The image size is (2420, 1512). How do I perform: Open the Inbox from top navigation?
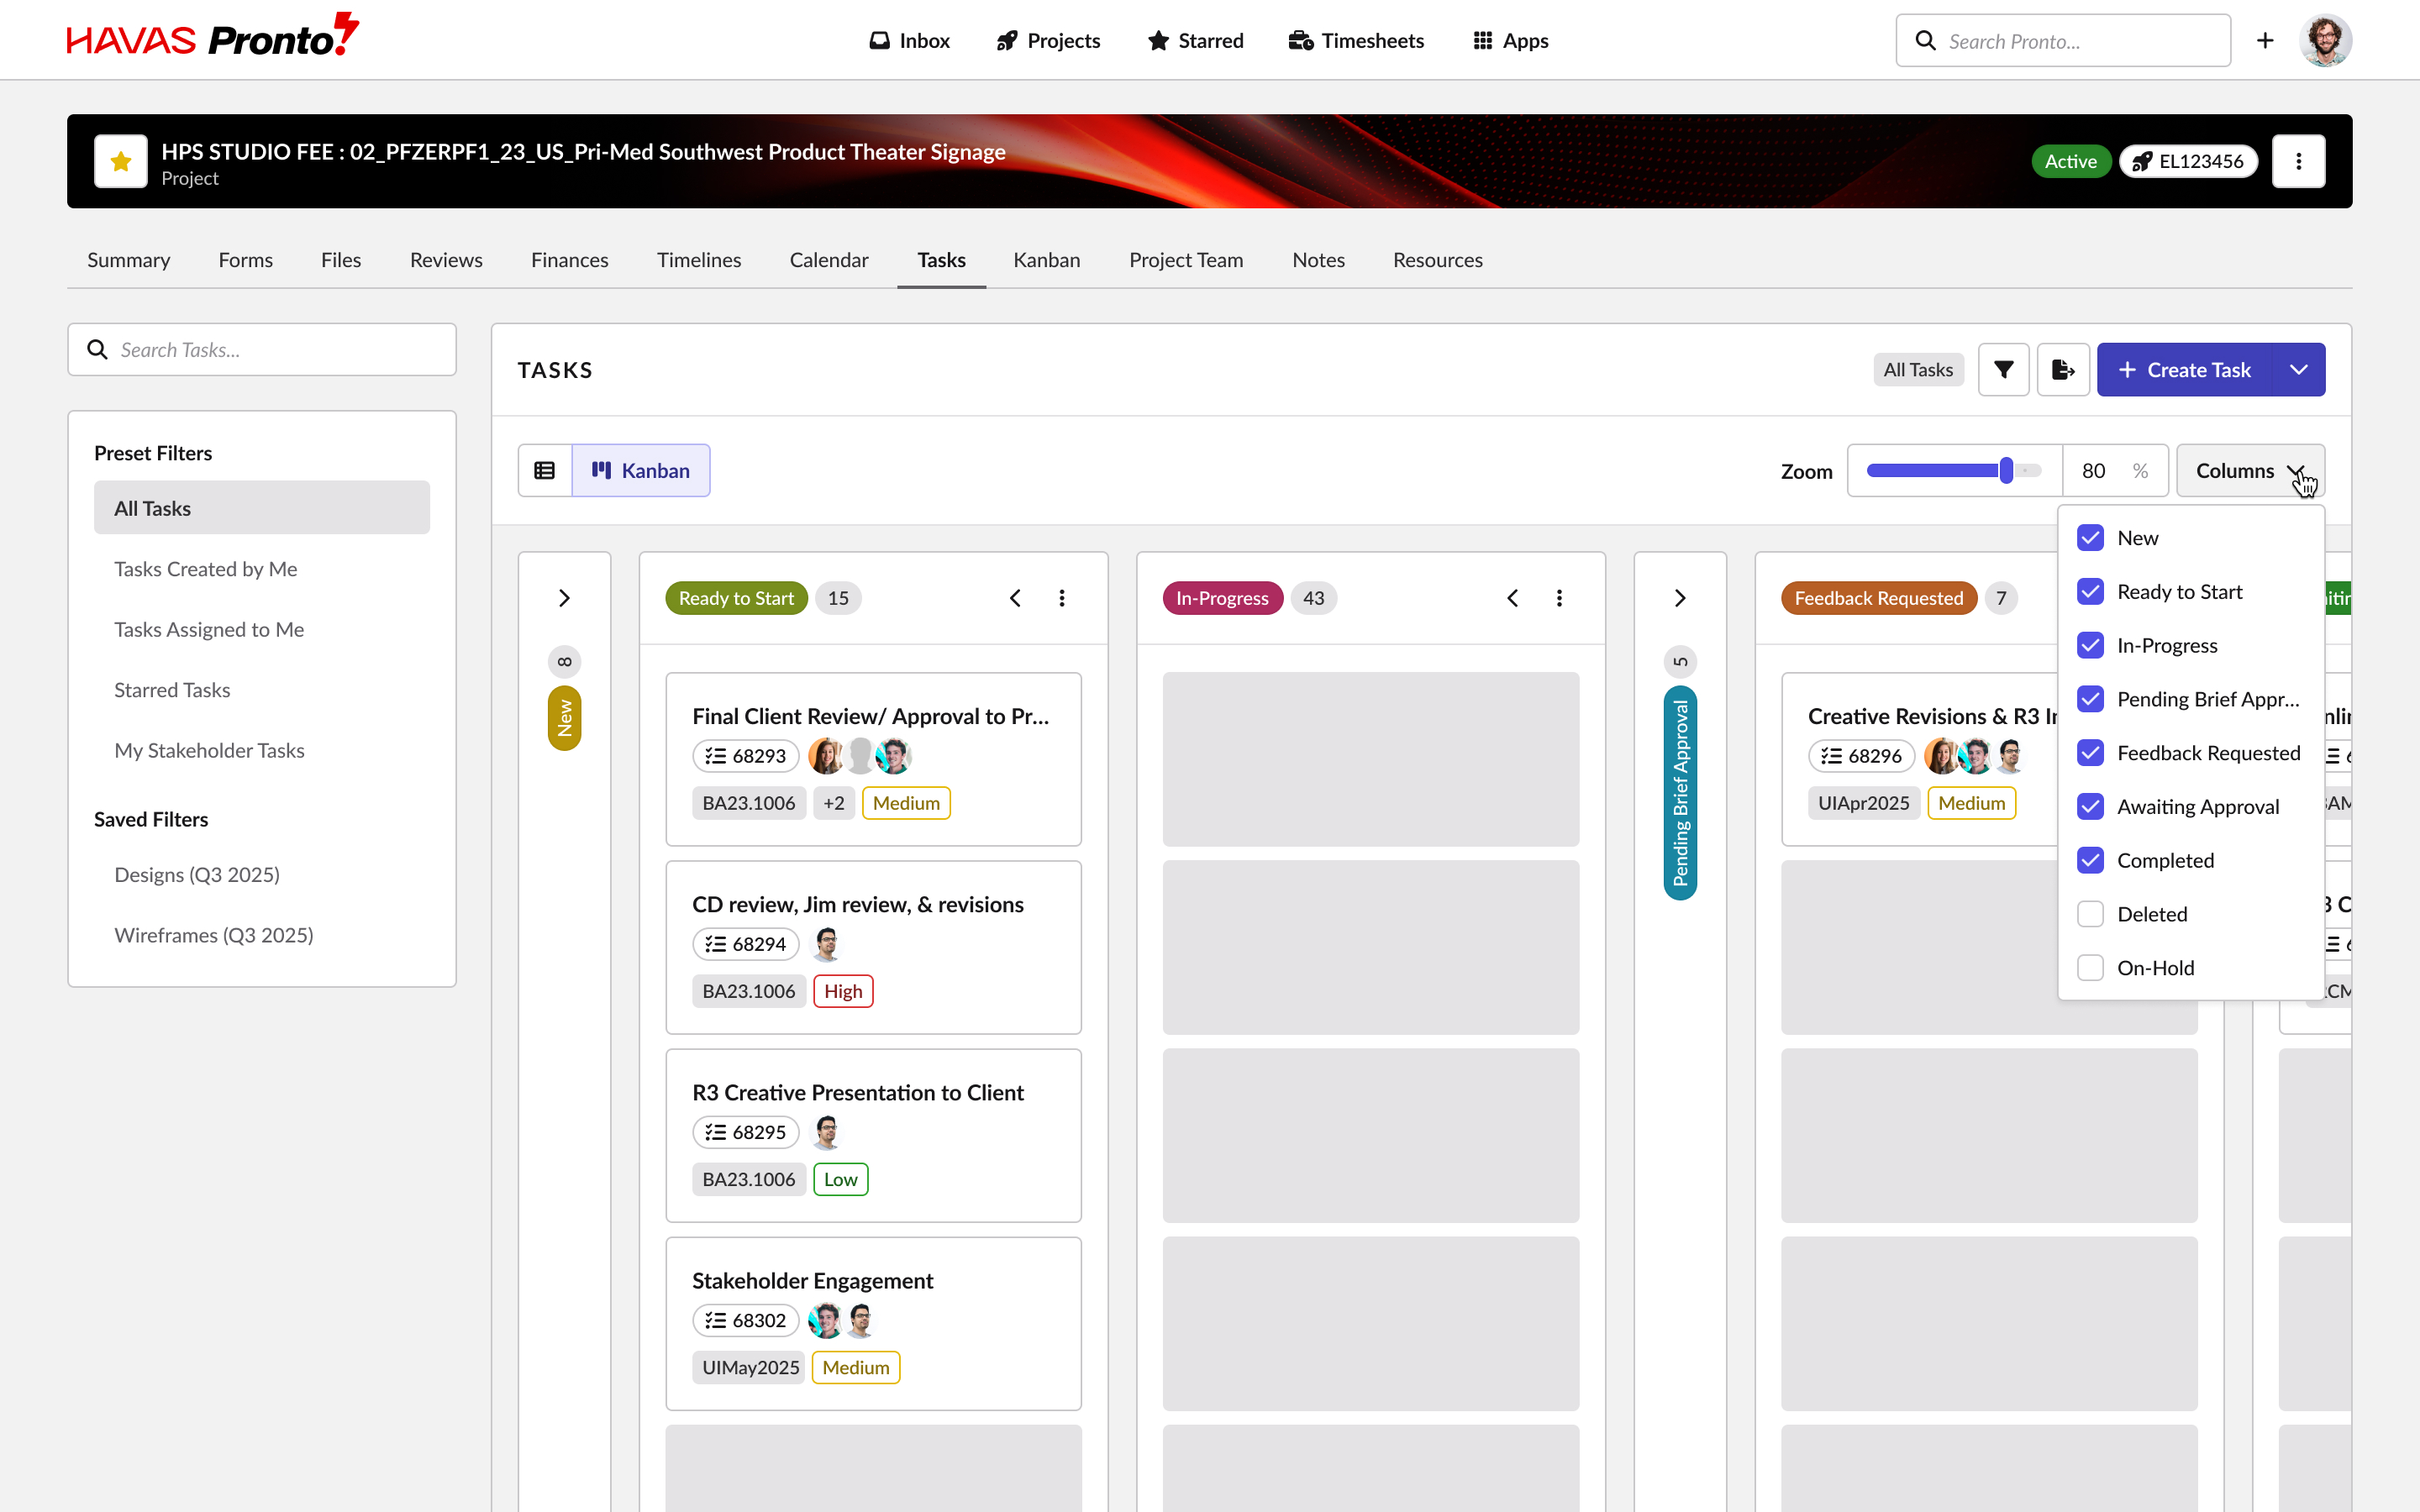pyautogui.click(x=909, y=40)
